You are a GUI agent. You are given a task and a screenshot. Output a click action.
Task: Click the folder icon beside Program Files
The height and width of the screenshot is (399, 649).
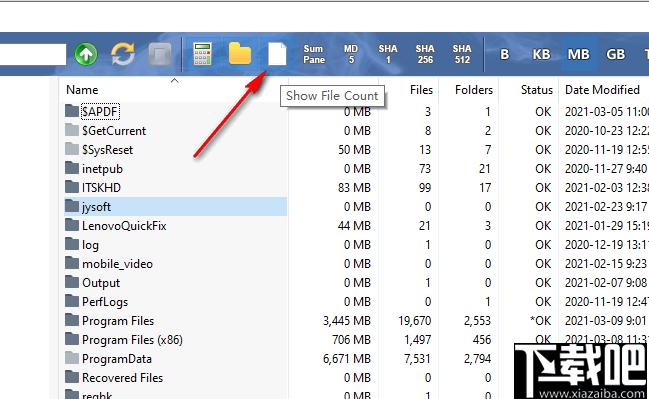72,320
